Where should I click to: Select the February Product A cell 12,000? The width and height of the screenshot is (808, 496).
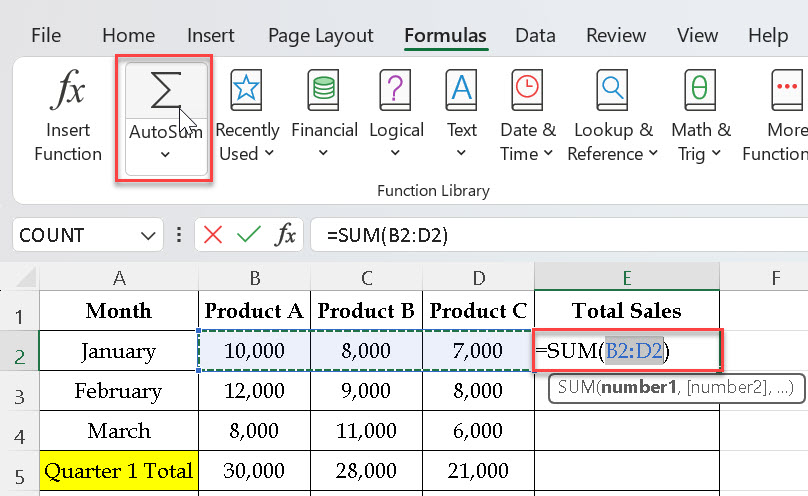[x=255, y=391]
